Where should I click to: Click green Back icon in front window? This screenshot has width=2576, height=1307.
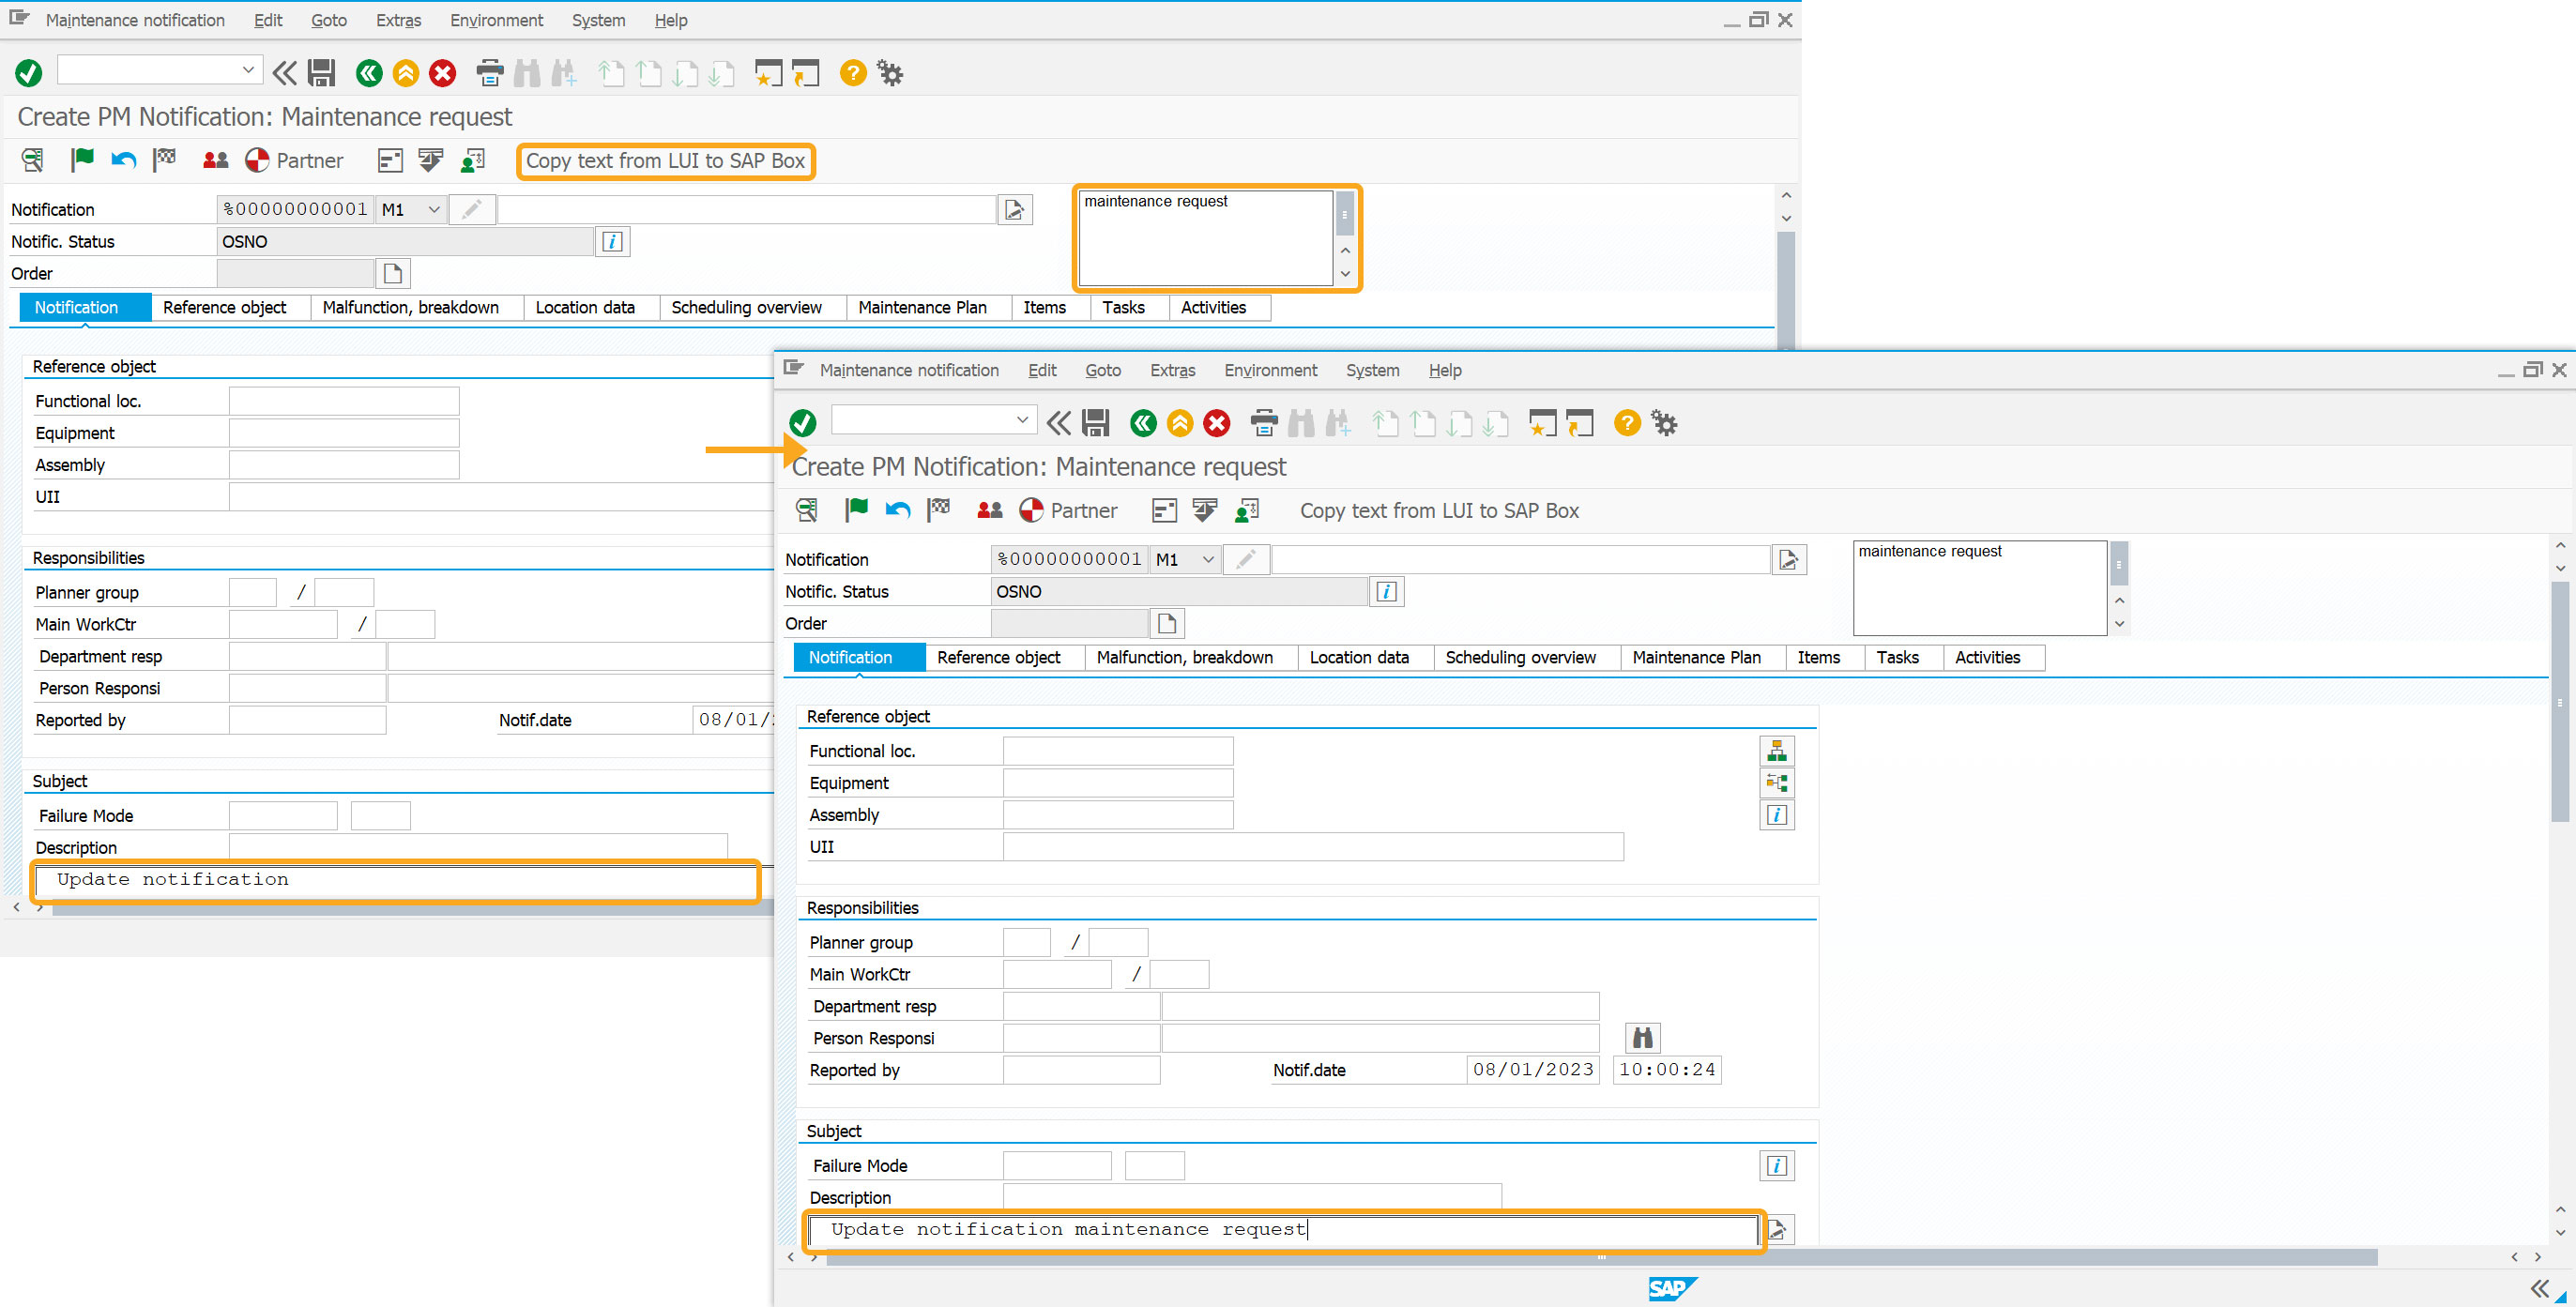1143,423
